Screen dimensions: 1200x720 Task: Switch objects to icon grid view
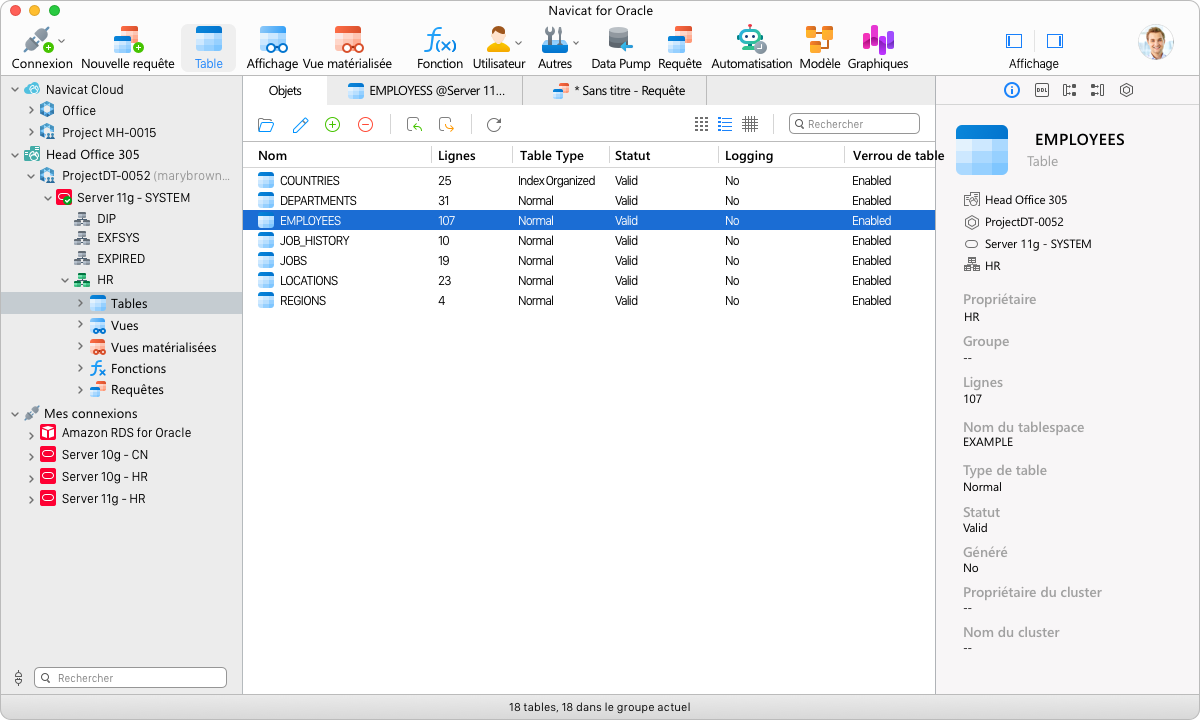(701, 124)
